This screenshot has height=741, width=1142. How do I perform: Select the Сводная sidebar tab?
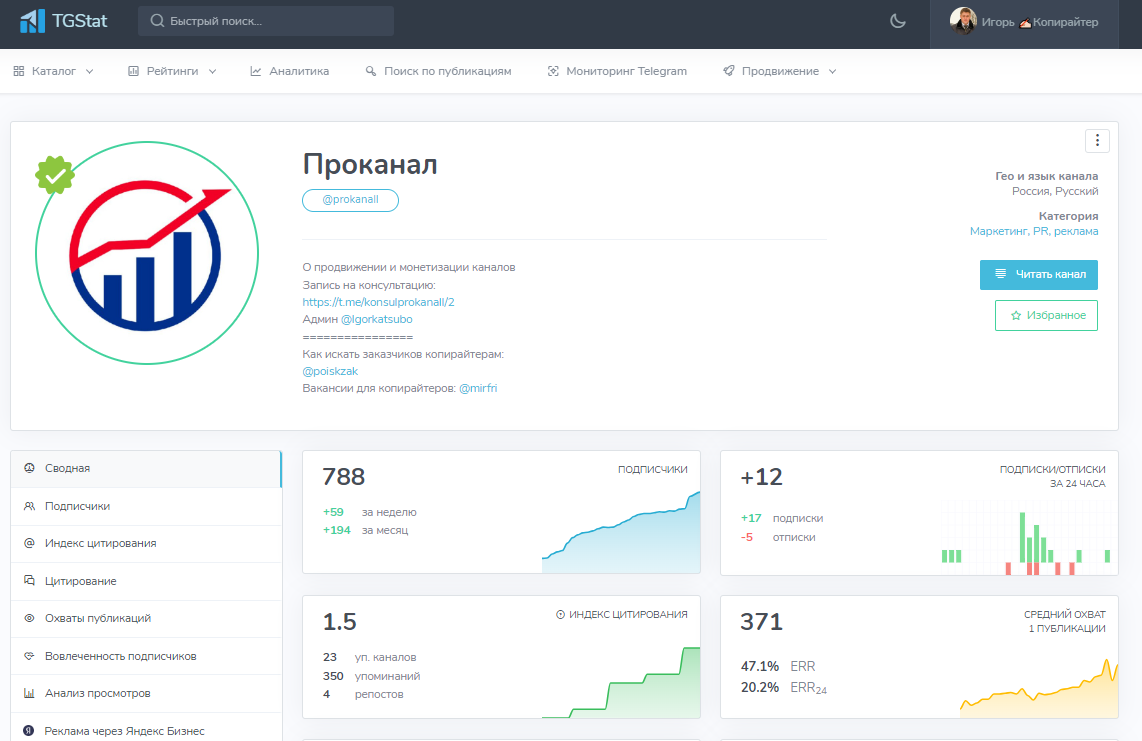click(146, 468)
